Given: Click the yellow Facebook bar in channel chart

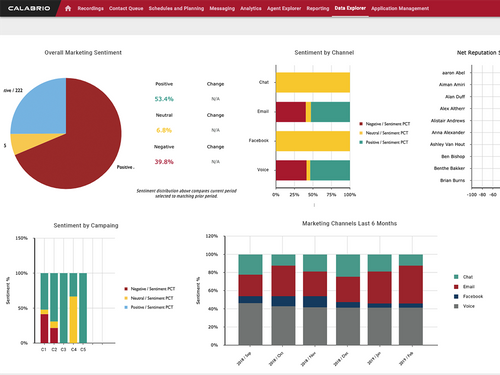Looking at the screenshot, I should click(313, 141).
